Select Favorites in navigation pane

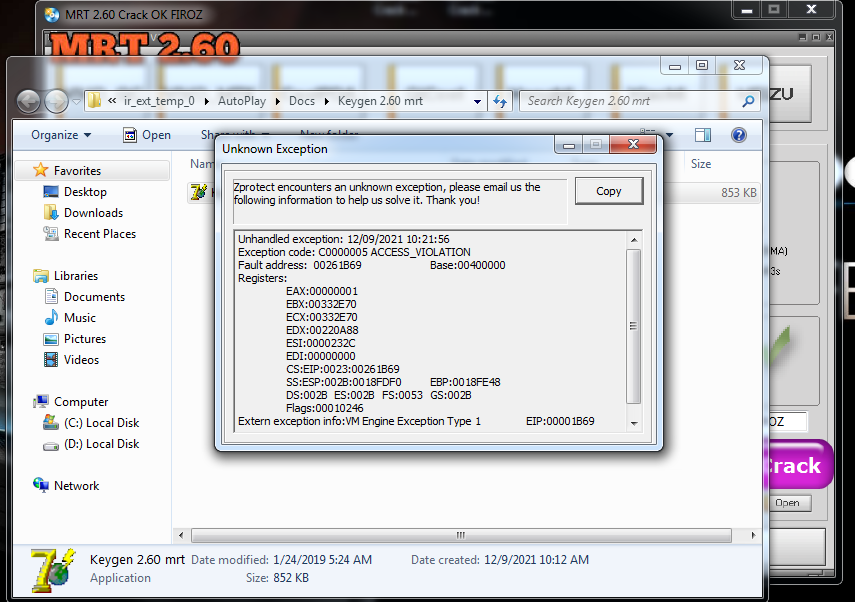(77, 171)
